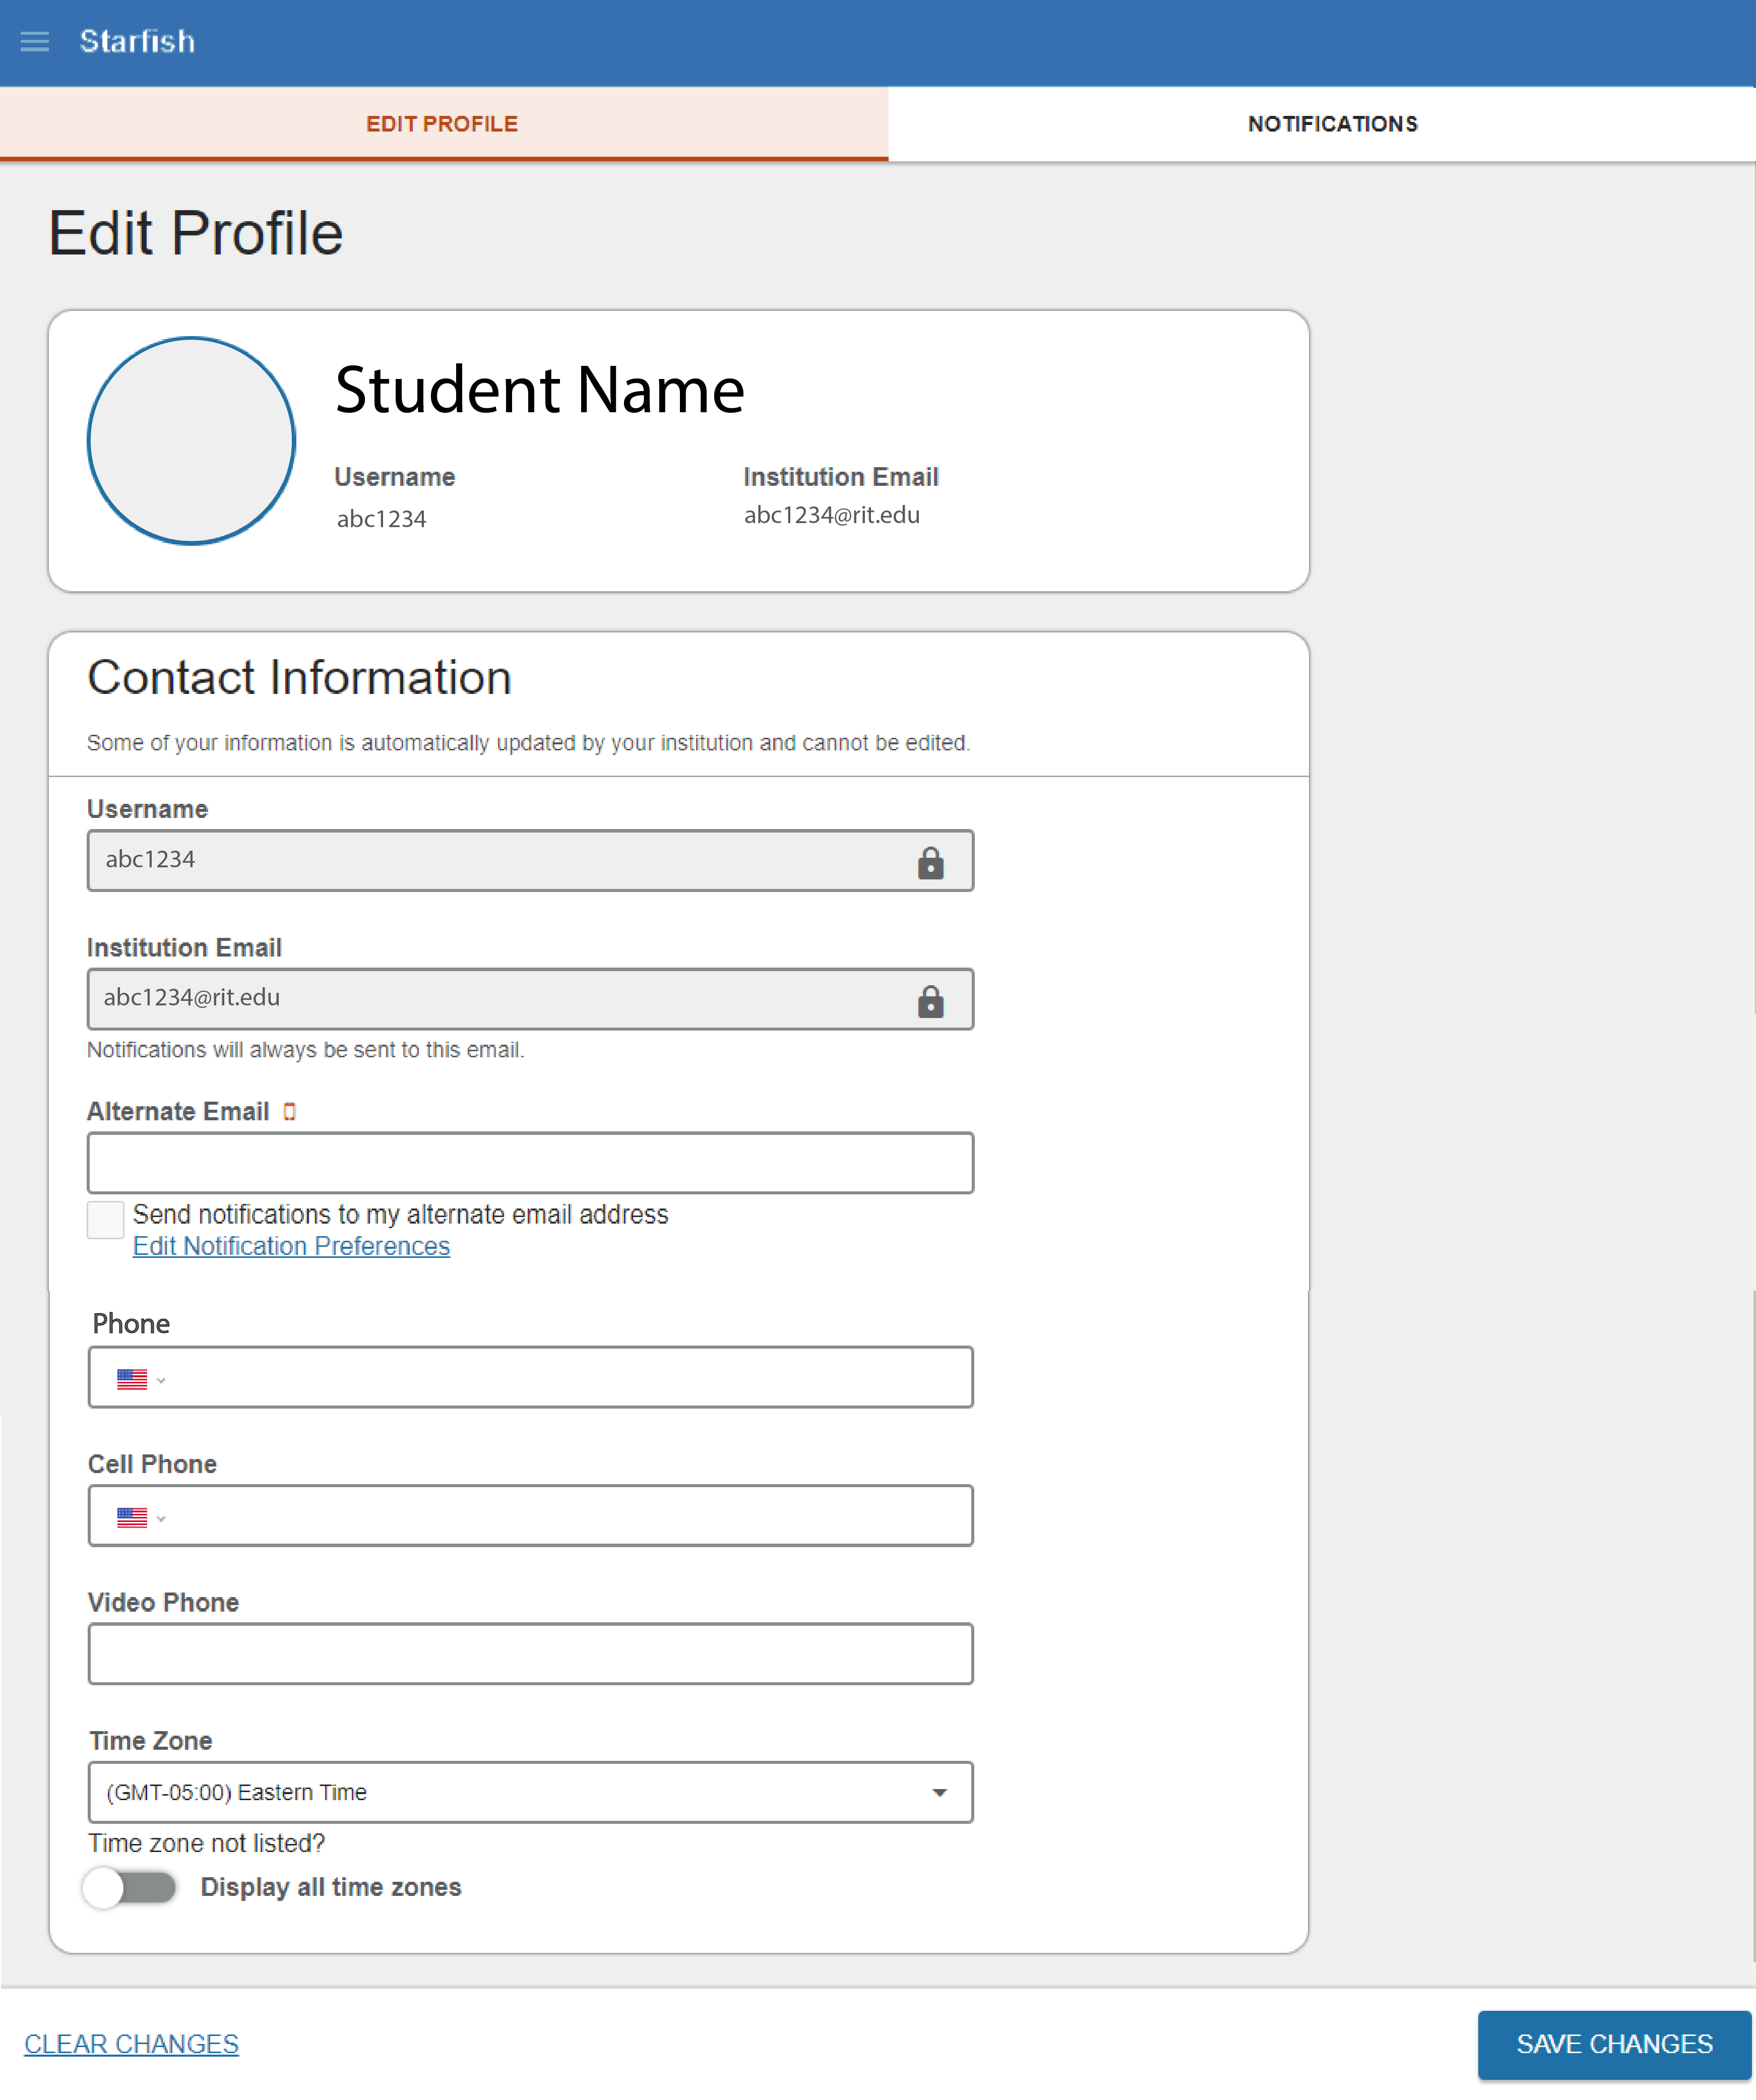This screenshot has width=1756, height=2100.
Task: Click the Starfish logo
Action: point(138,42)
